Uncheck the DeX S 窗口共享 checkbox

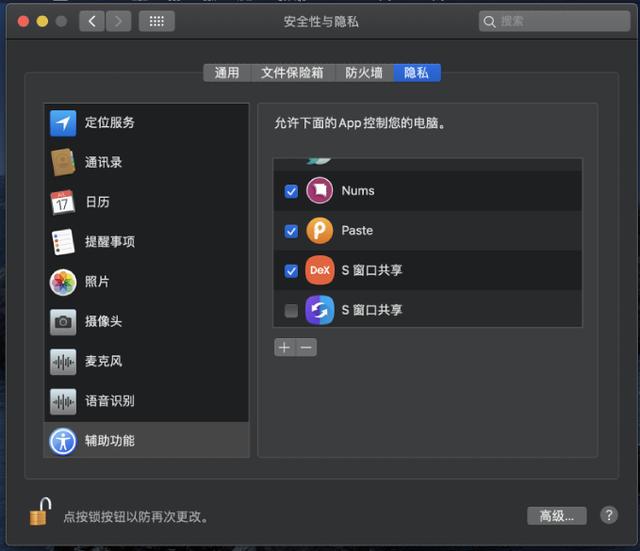click(291, 271)
